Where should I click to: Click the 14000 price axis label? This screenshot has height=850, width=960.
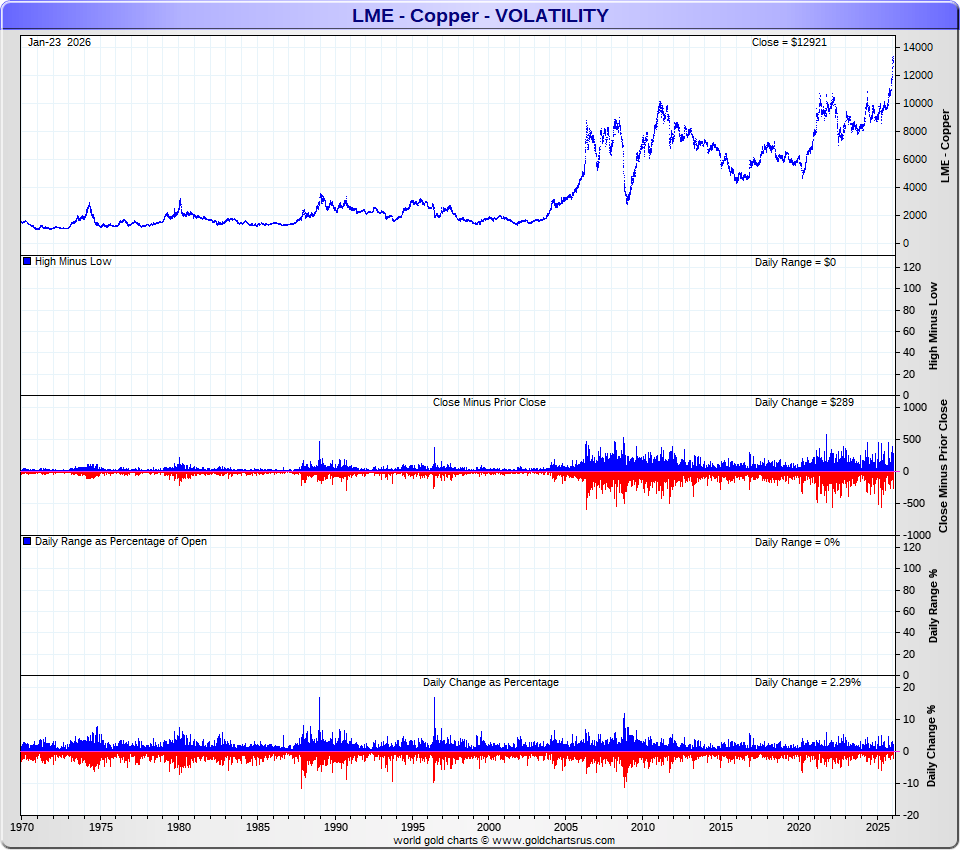click(918, 47)
